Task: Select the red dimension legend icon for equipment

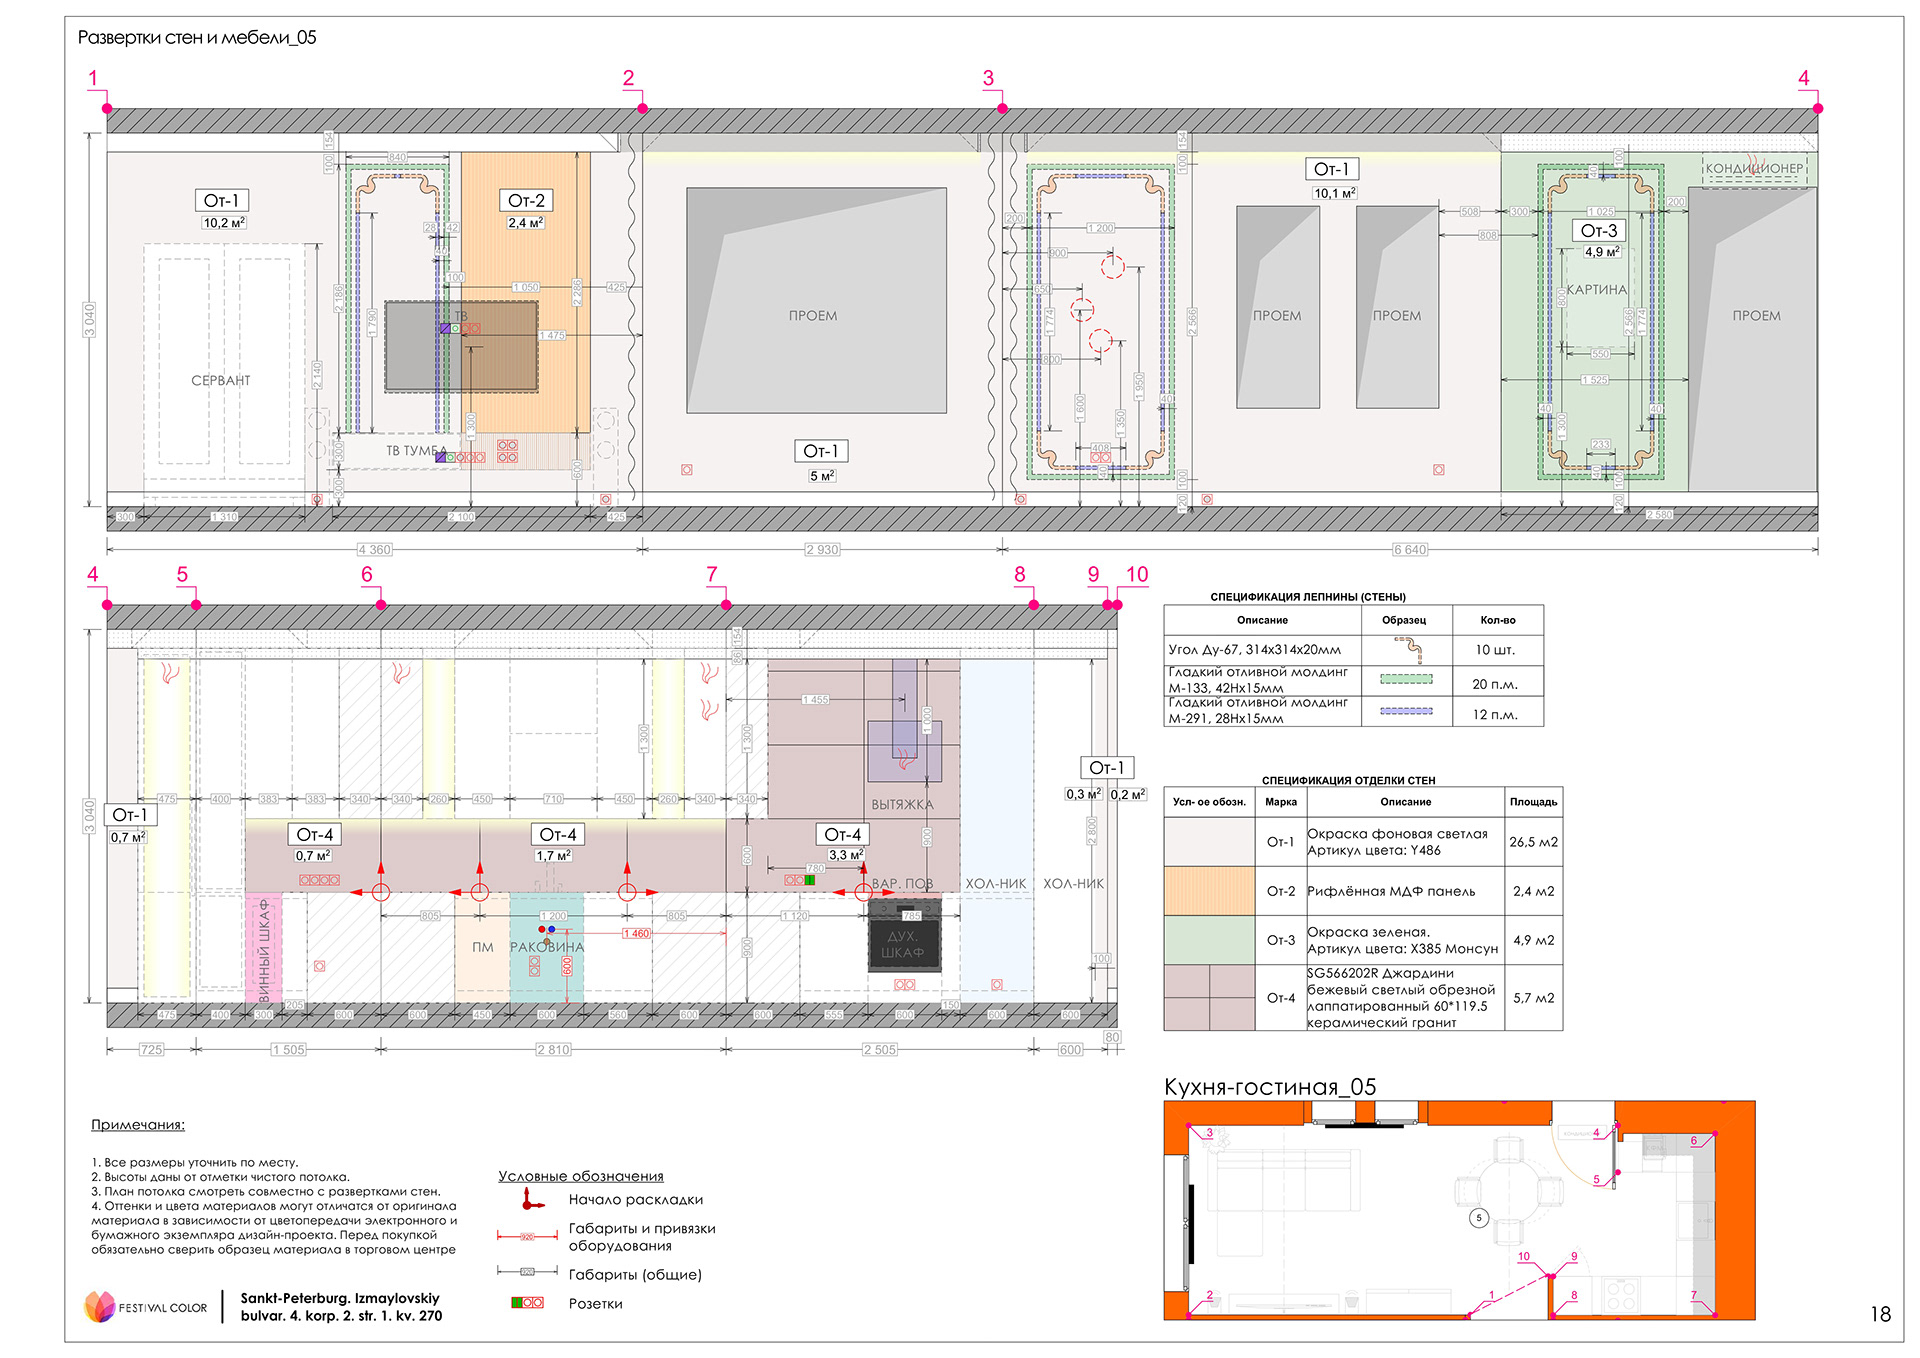Action: click(x=527, y=1237)
